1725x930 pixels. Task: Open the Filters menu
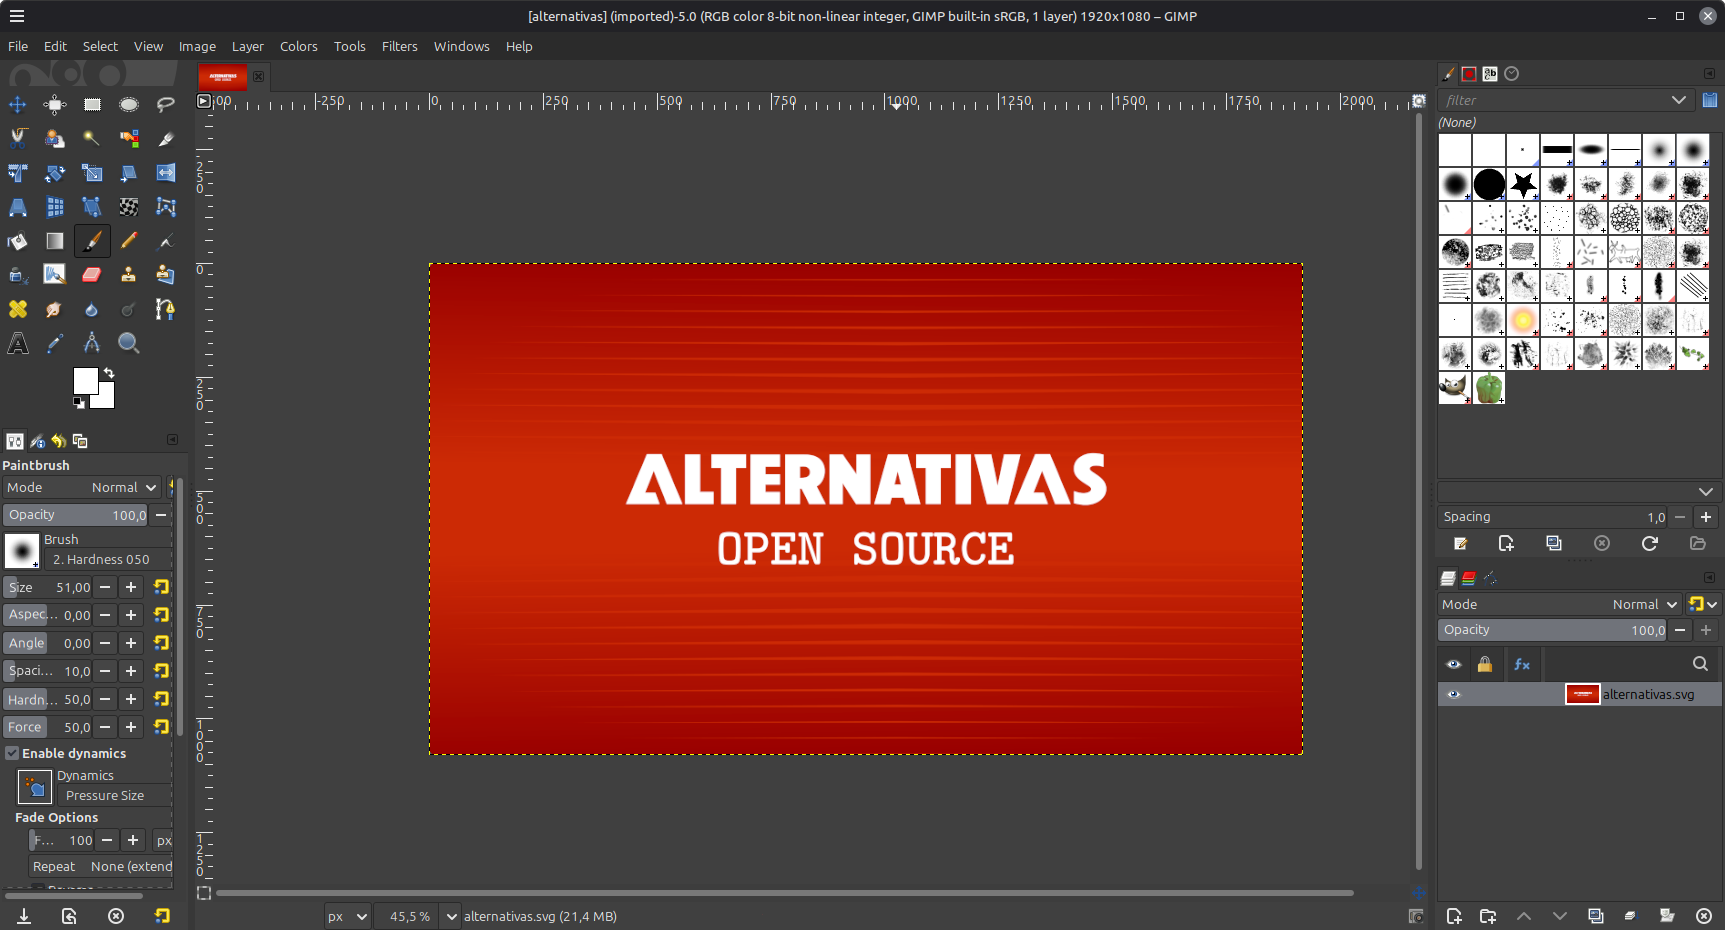point(399,46)
